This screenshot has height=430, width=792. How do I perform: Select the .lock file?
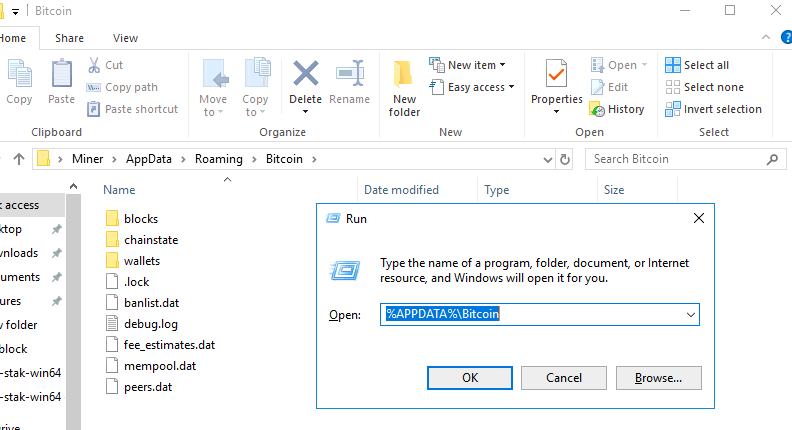[x=128, y=282]
